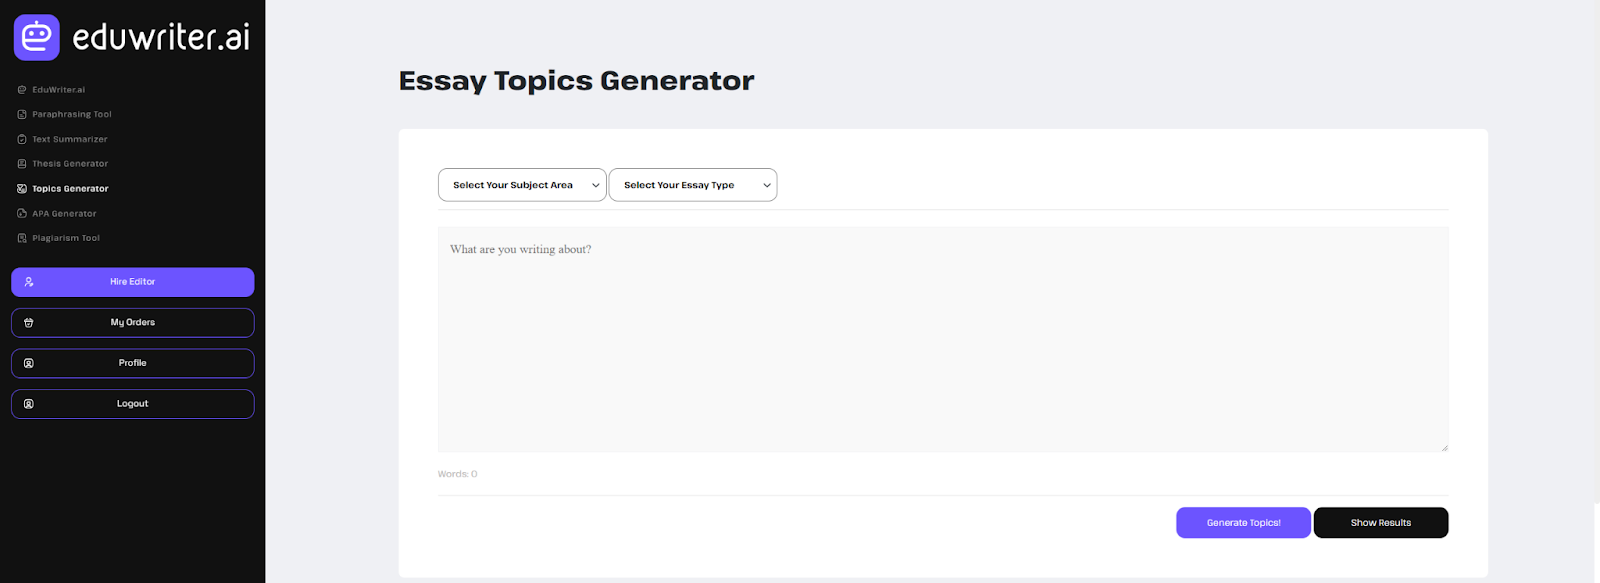This screenshot has height=583, width=1600.
Task: Open the EduWriter.ai menu item
Action: coord(58,90)
